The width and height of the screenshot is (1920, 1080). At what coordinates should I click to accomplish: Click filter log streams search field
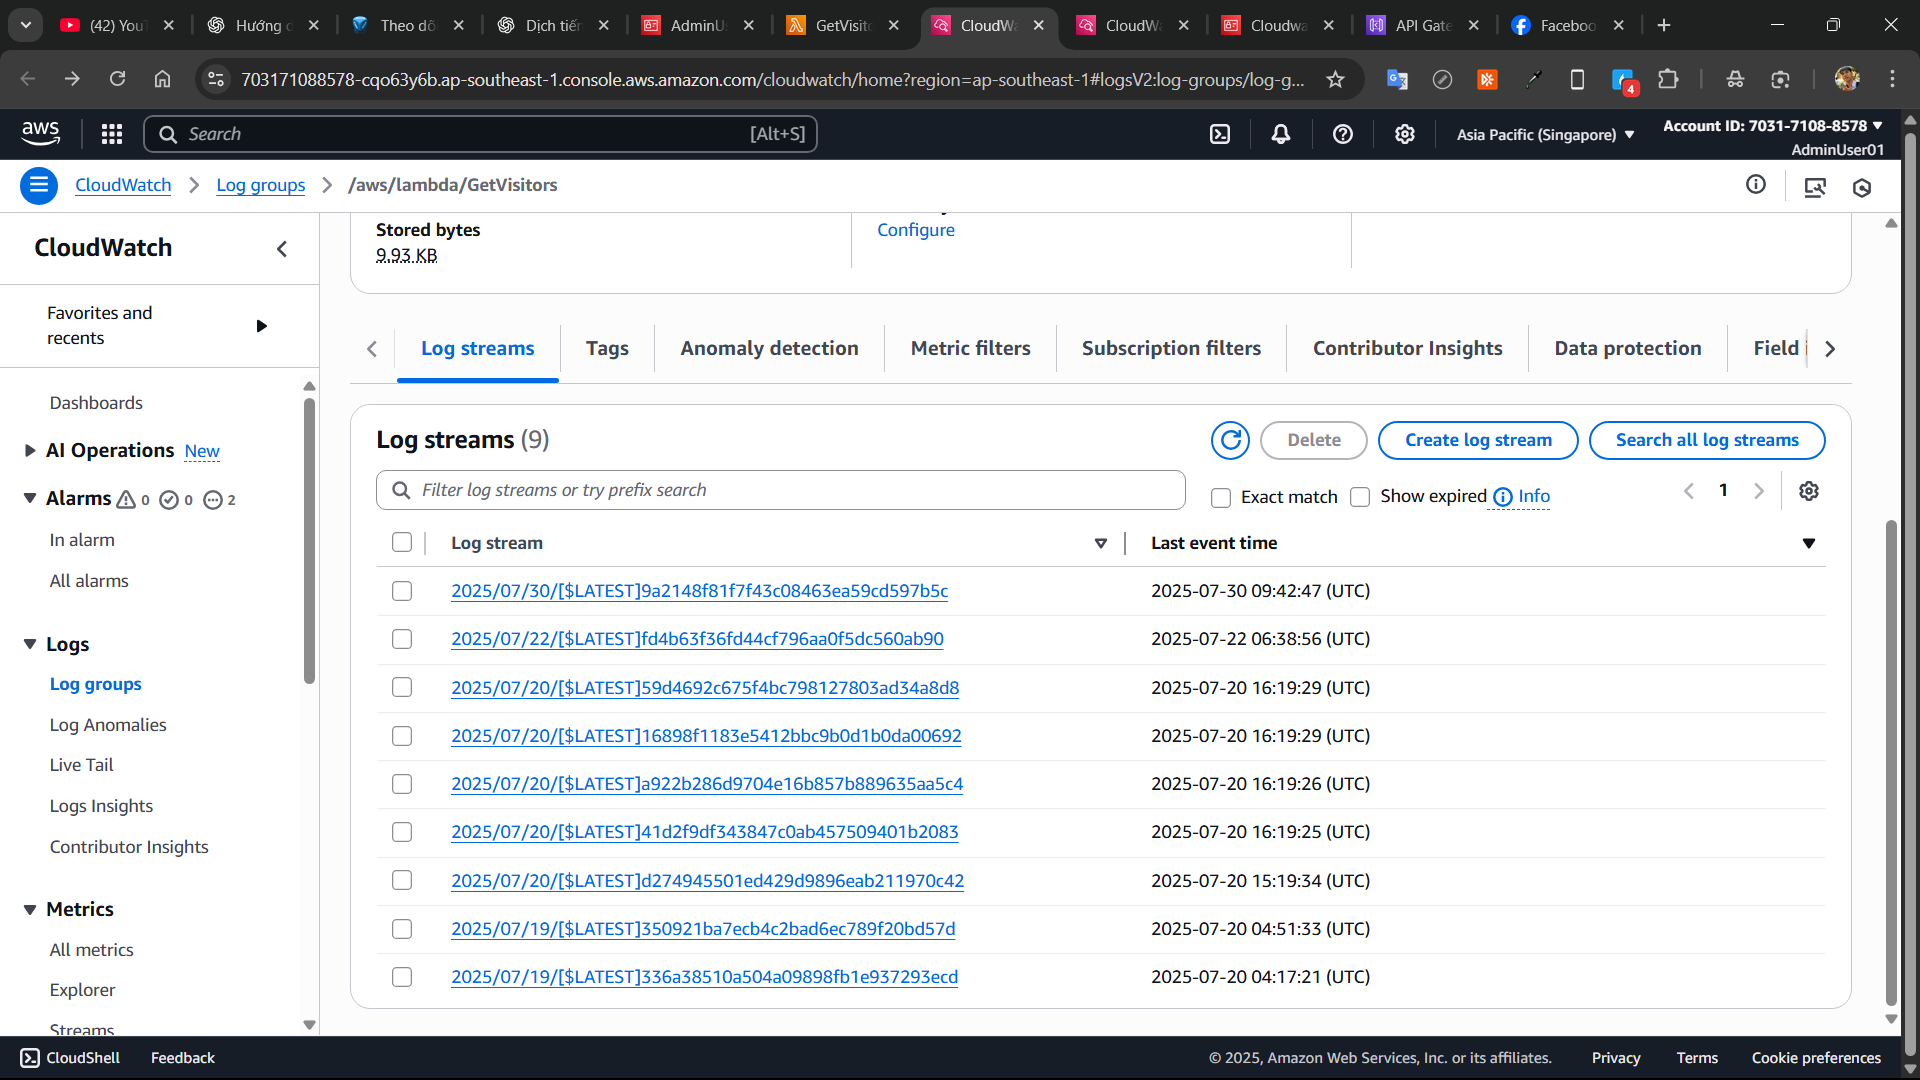(x=781, y=490)
